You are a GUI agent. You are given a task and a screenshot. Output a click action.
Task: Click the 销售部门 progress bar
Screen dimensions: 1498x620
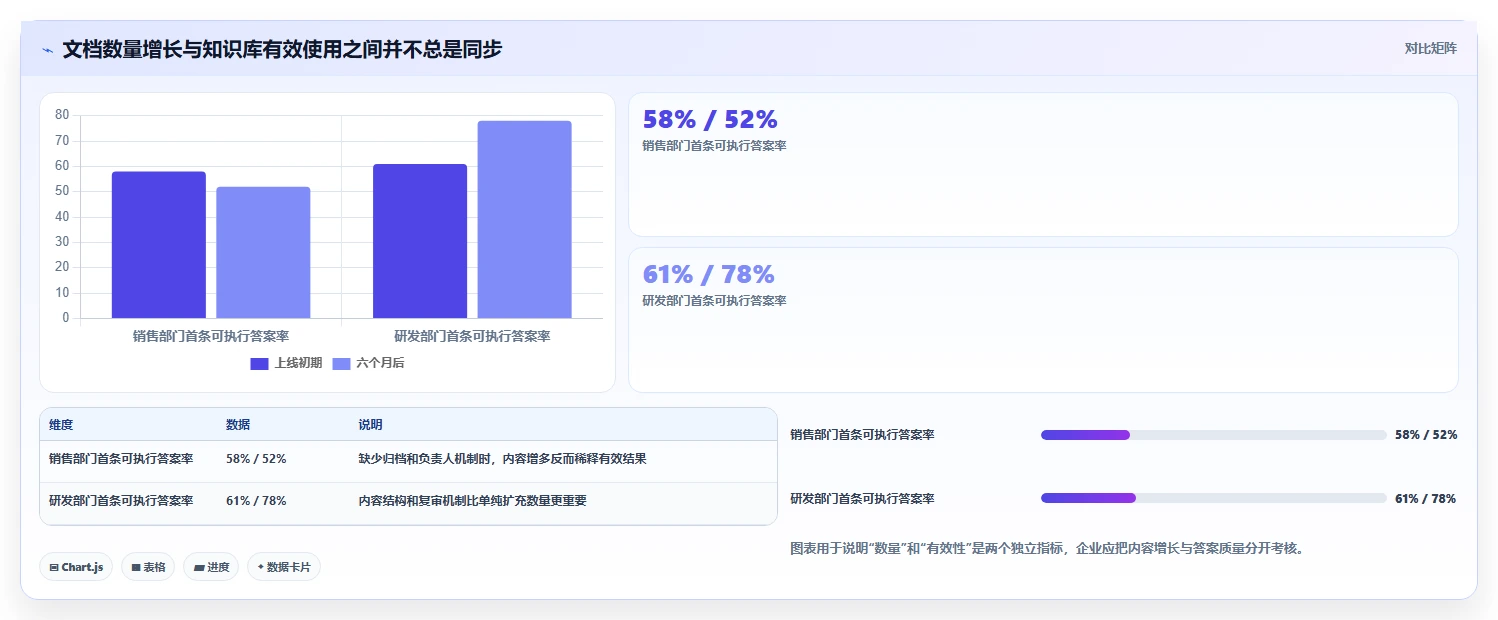click(x=1214, y=435)
